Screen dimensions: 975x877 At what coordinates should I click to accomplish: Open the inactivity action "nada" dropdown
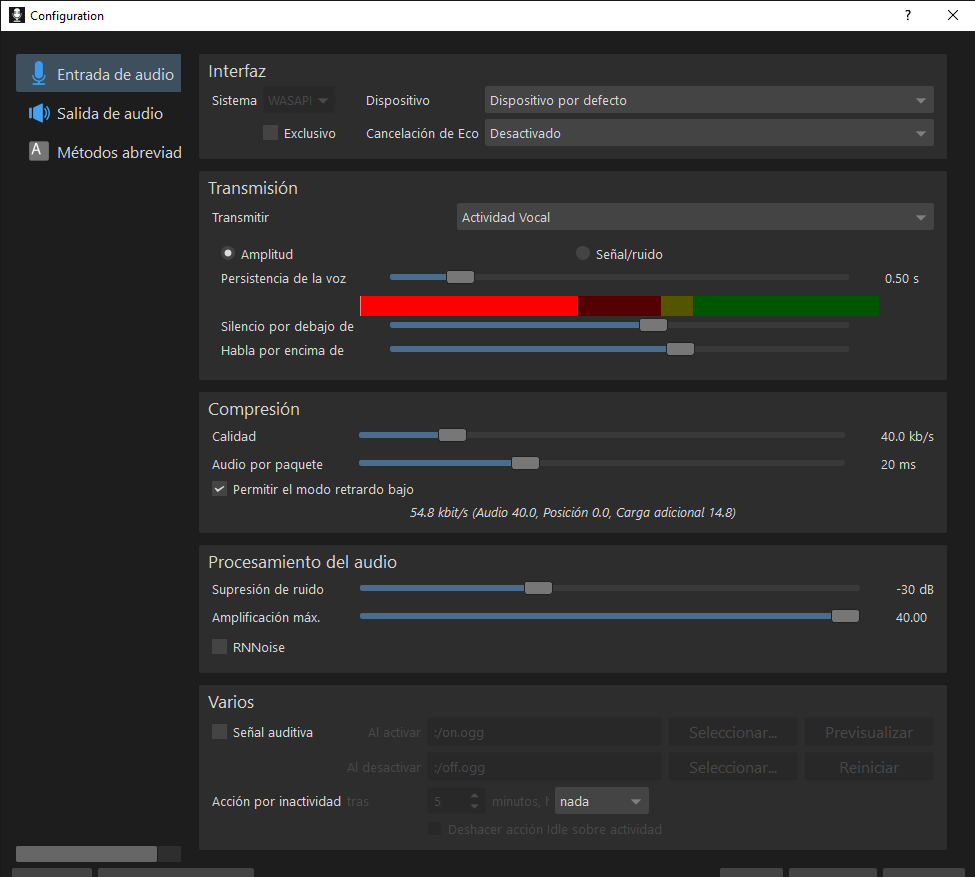601,801
